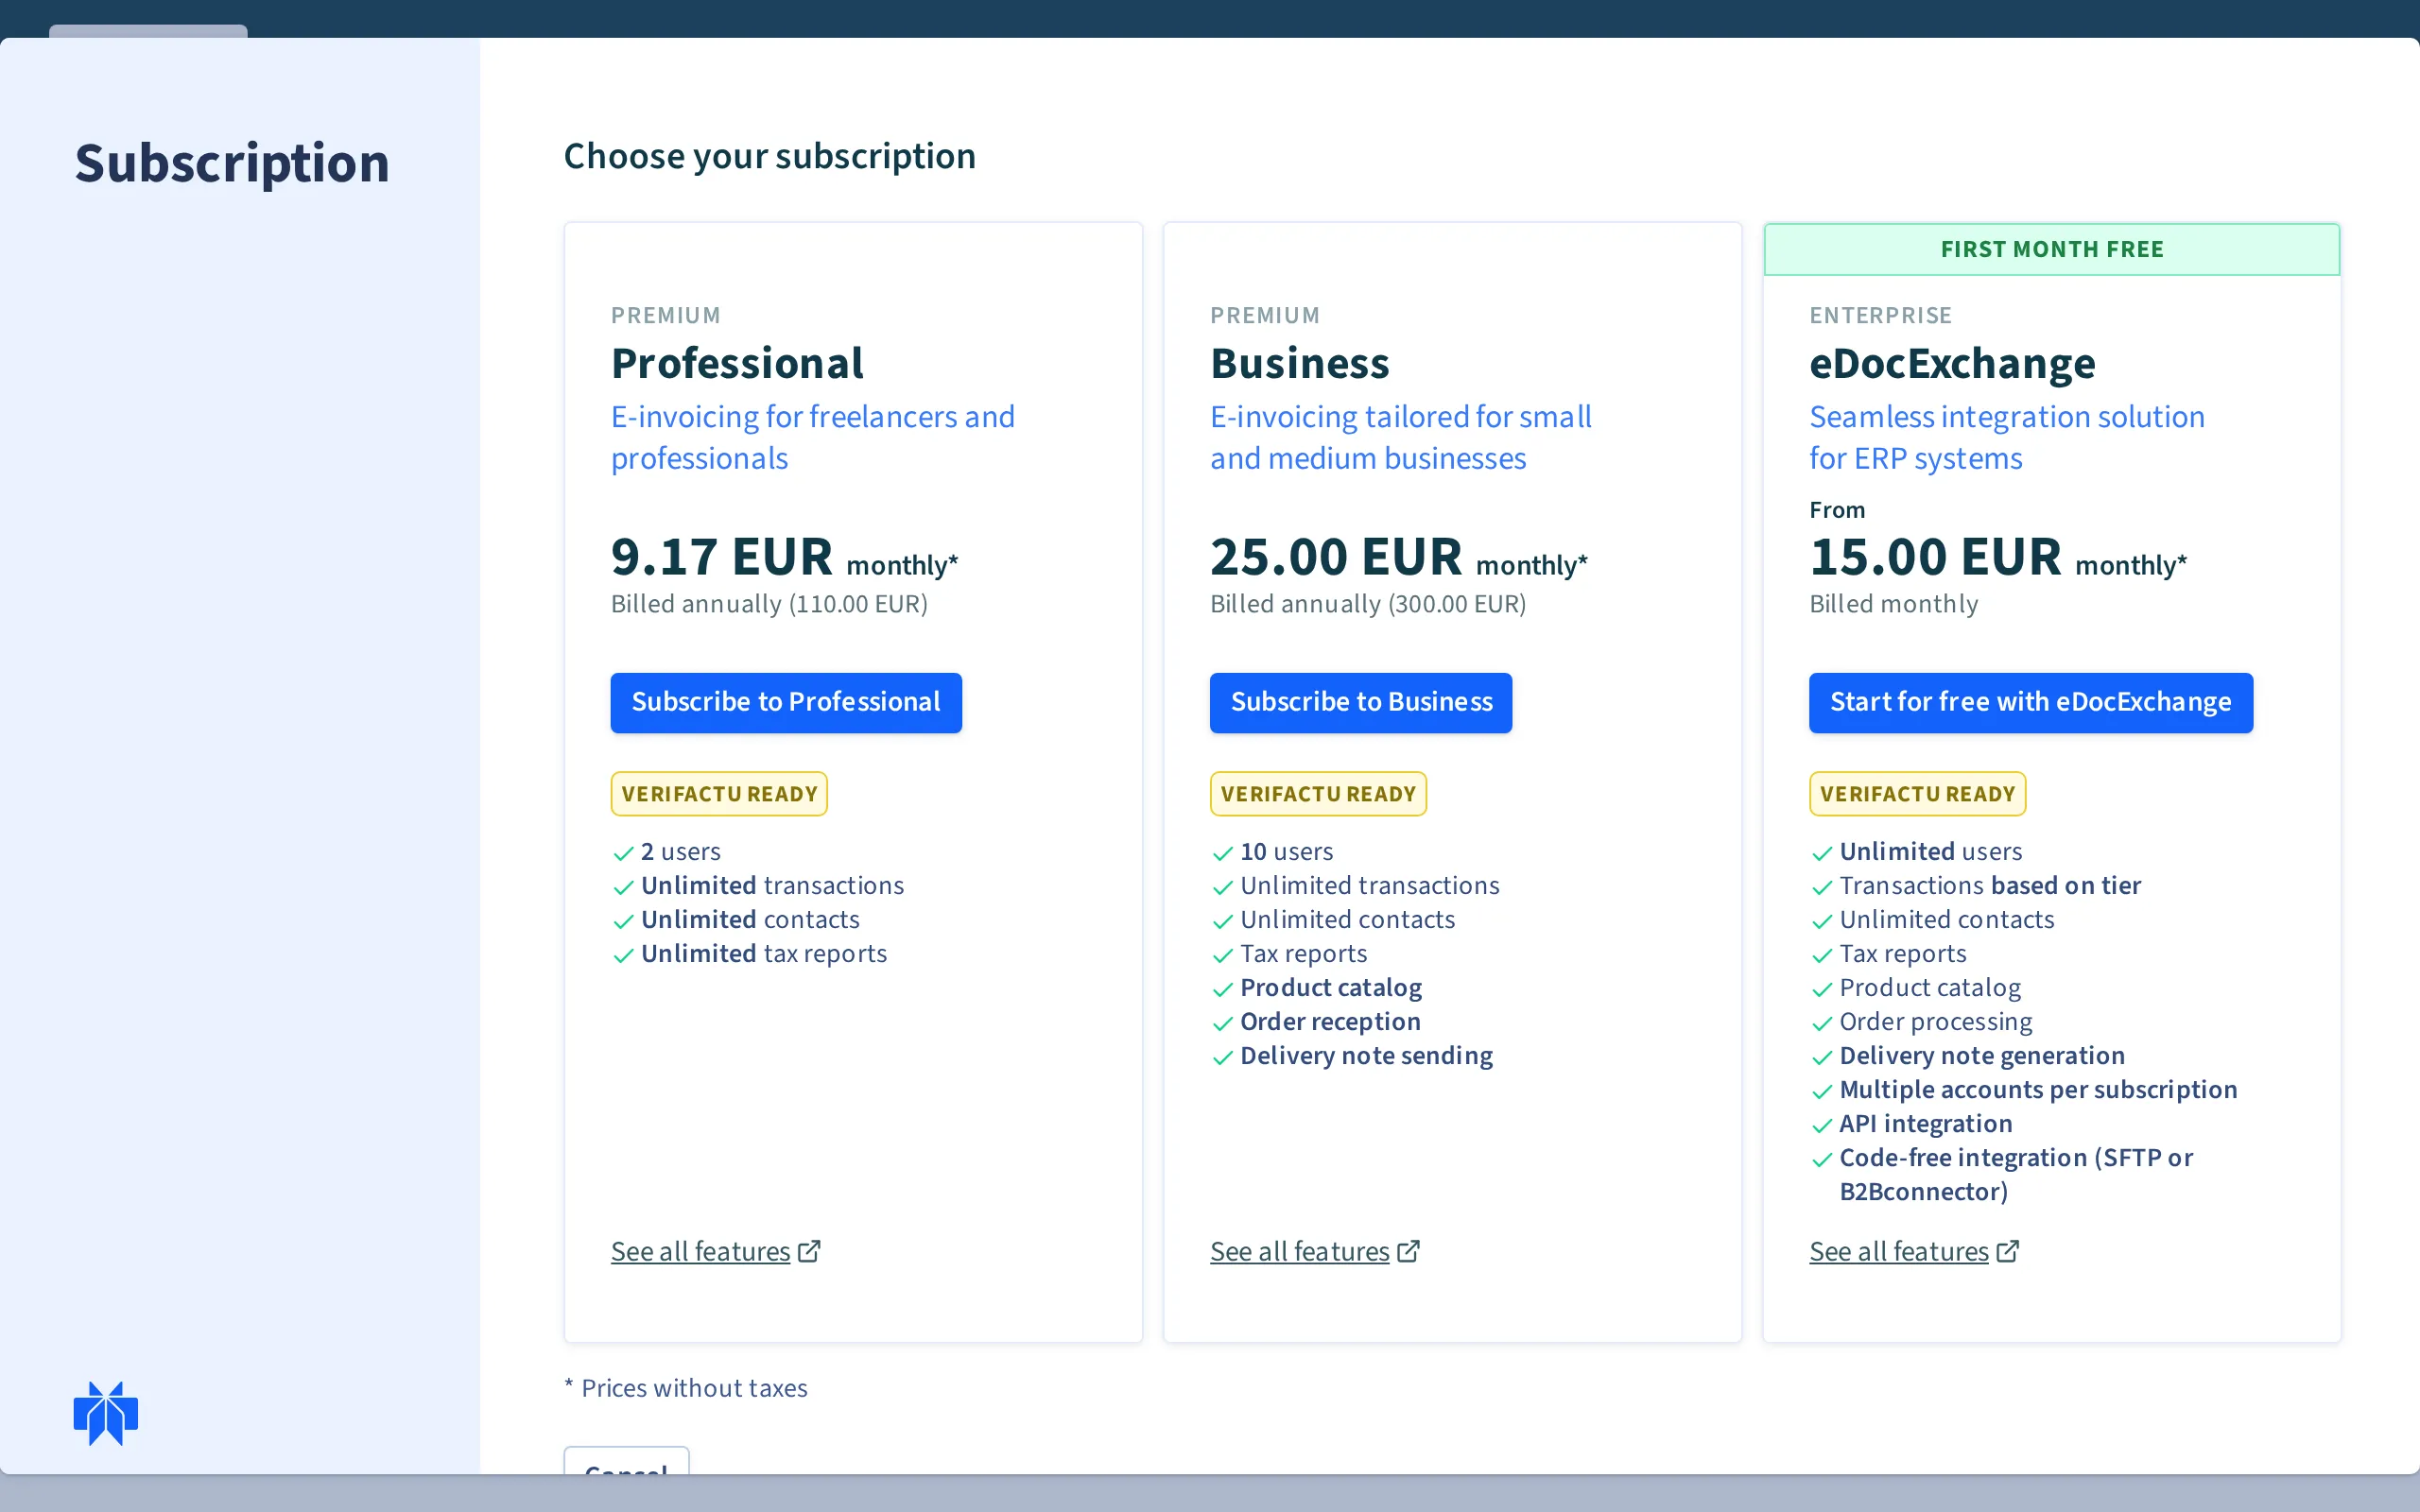Click 'API integration' feature line
2420x1512 pixels.
point(1926,1123)
